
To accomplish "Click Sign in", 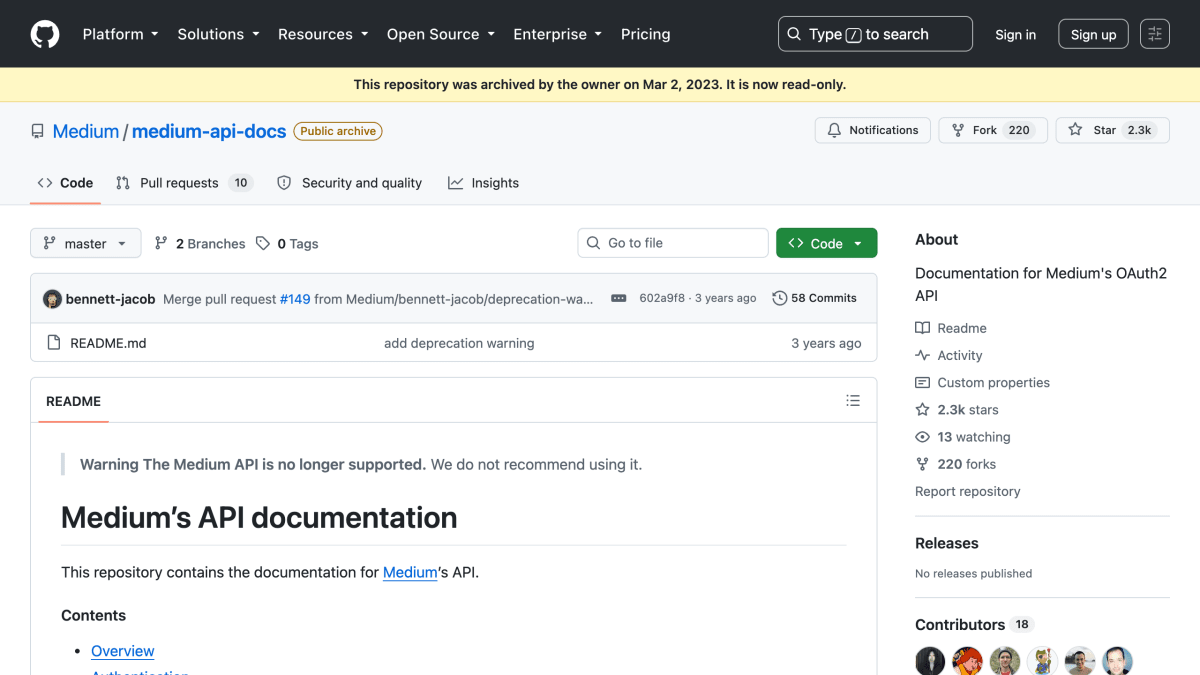I will (x=1015, y=34).
